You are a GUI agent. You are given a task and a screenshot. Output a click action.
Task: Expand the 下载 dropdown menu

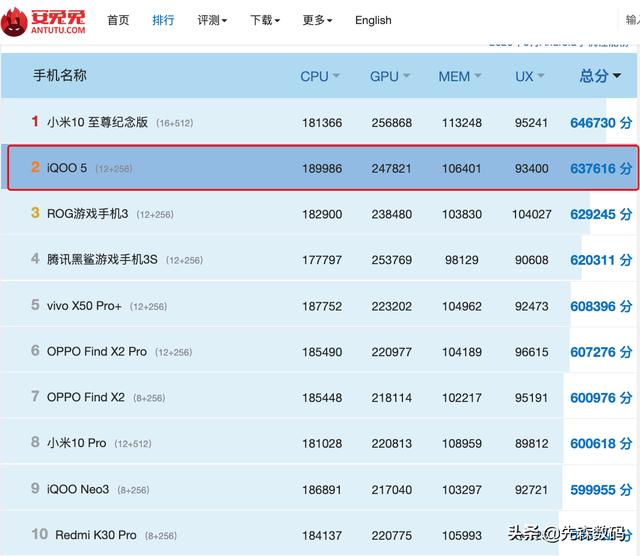(264, 20)
